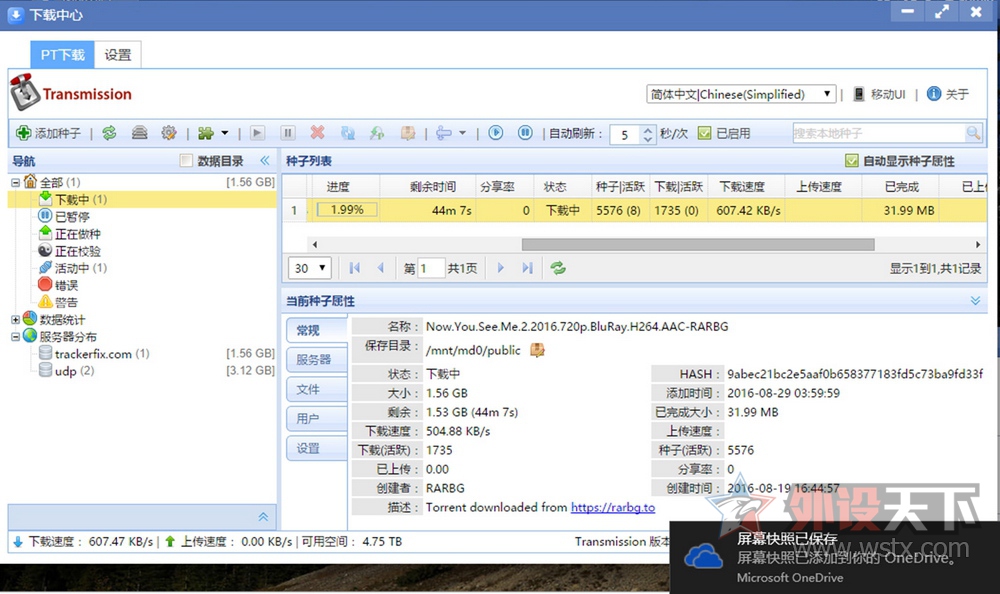Click the search magnifier icon

973,133
